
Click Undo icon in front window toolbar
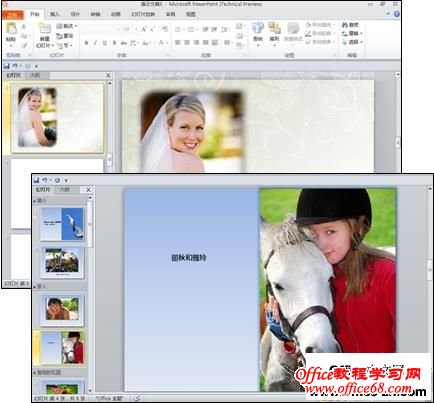(x=45, y=180)
